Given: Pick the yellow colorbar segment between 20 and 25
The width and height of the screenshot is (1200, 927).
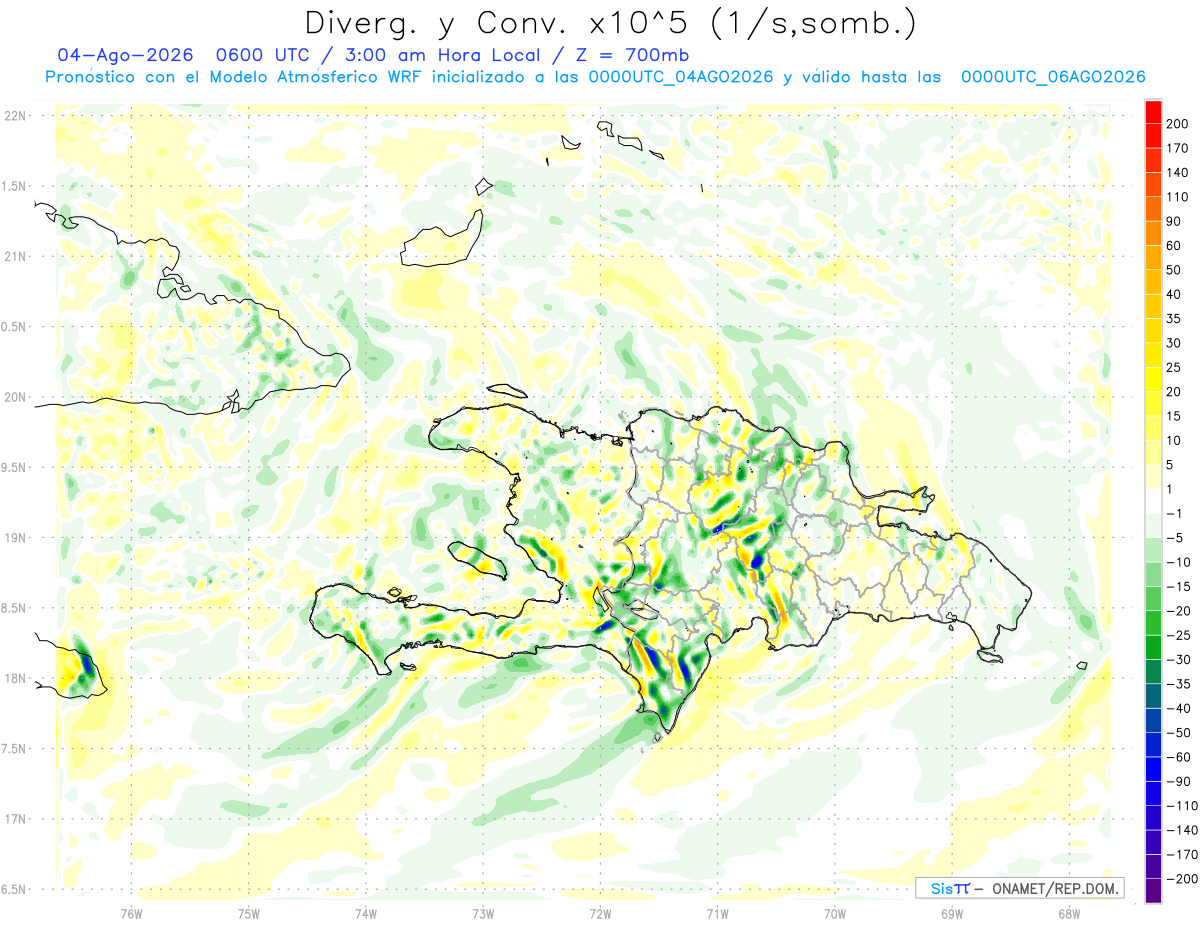Looking at the screenshot, I should (1153, 379).
